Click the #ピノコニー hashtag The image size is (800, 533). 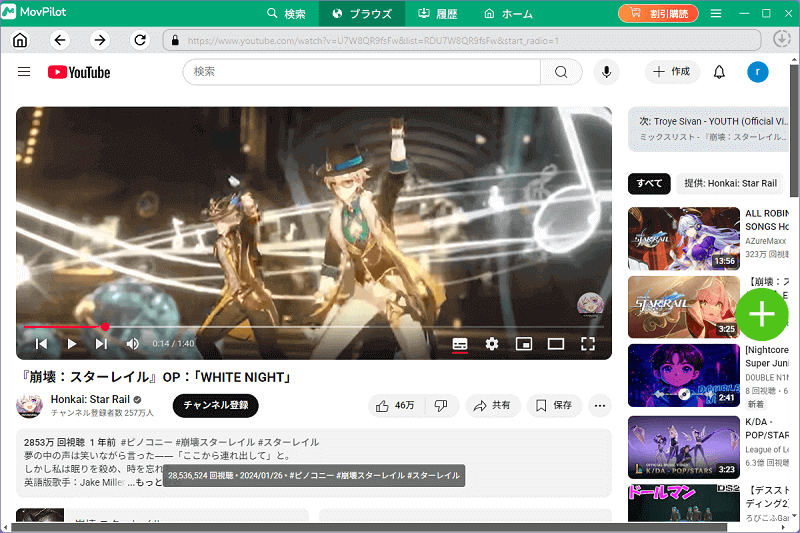point(146,442)
